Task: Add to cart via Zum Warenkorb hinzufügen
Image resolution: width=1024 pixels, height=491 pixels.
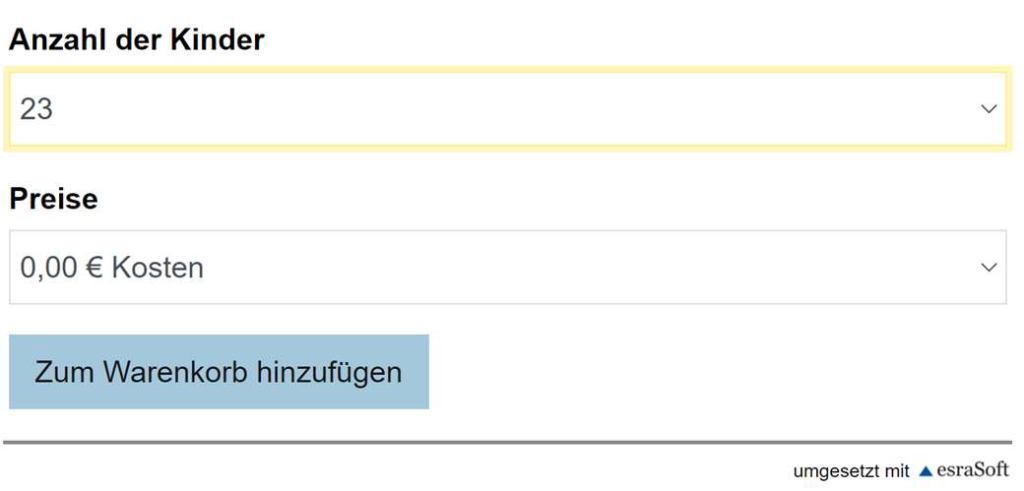Action: tap(219, 372)
